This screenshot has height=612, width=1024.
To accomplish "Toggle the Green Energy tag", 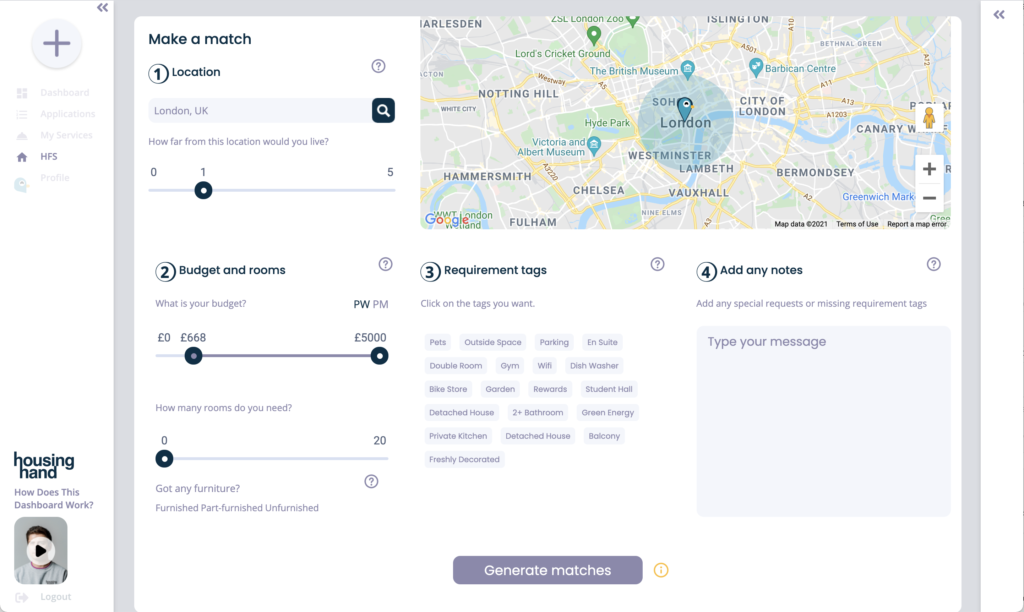I will (x=607, y=413).
